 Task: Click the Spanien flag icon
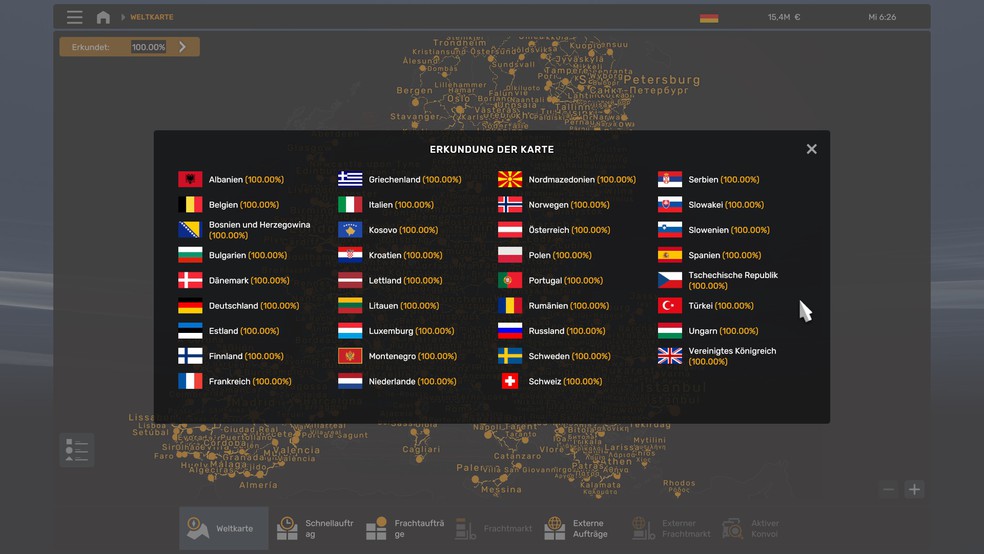pyautogui.click(x=670, y=255)
